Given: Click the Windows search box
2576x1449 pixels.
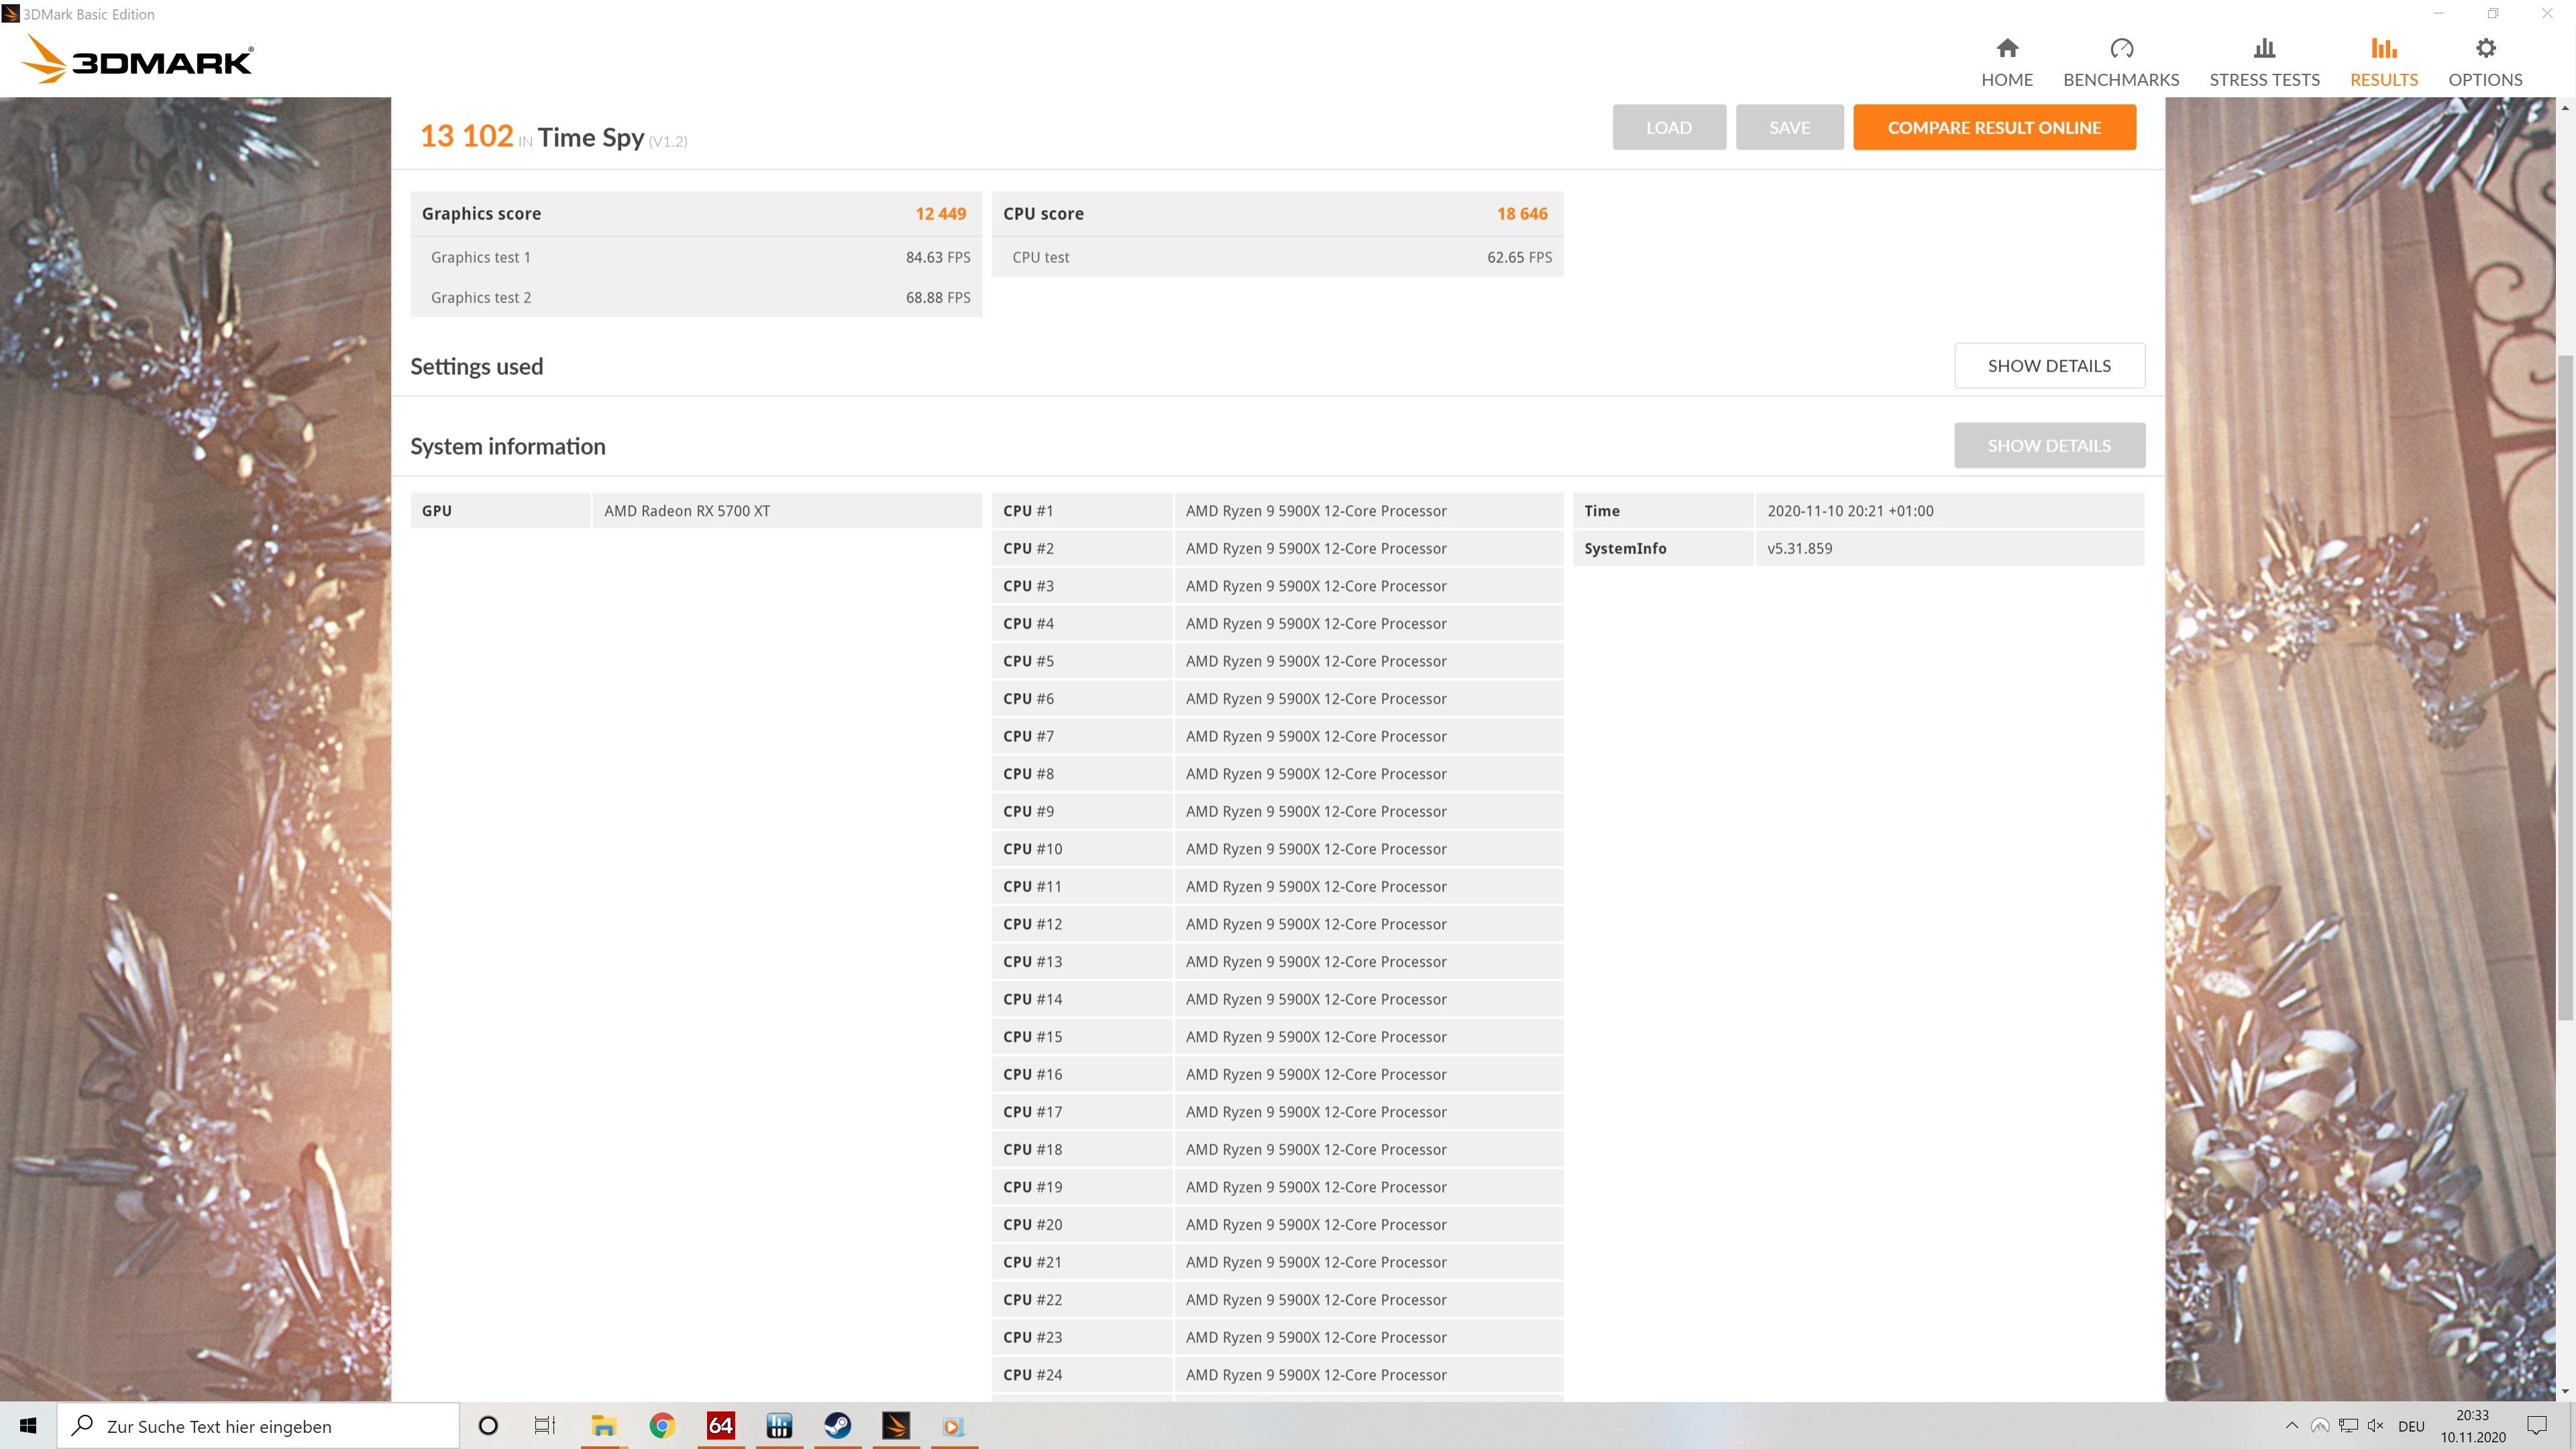Looking at the screenshot, I should pos(258,1426).
